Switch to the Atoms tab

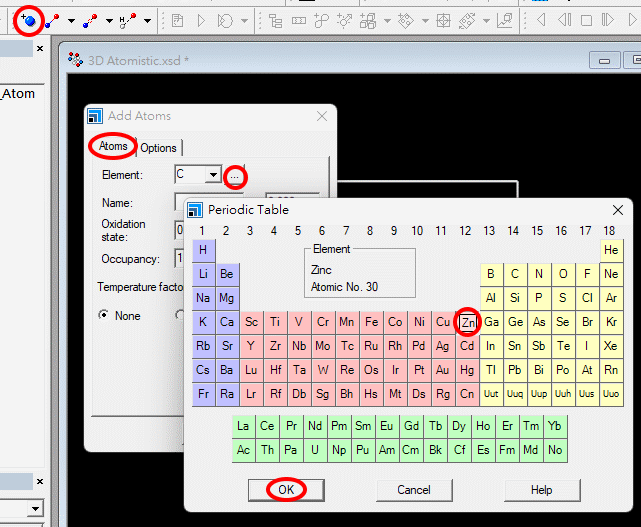coord(113,147)
